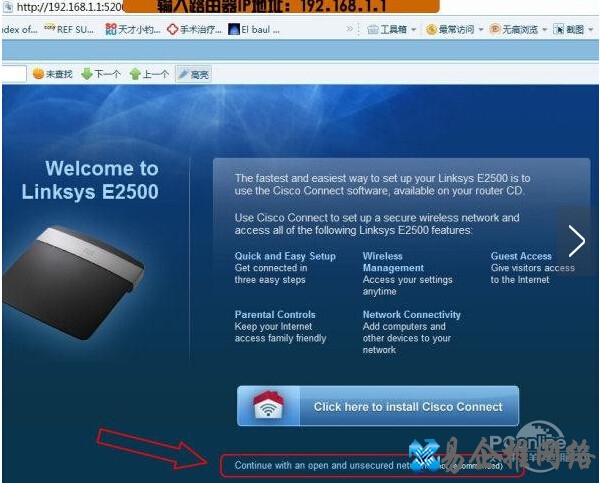
Task: Toggle the 高亮 highlight button
Action: (x=193, y=74)
